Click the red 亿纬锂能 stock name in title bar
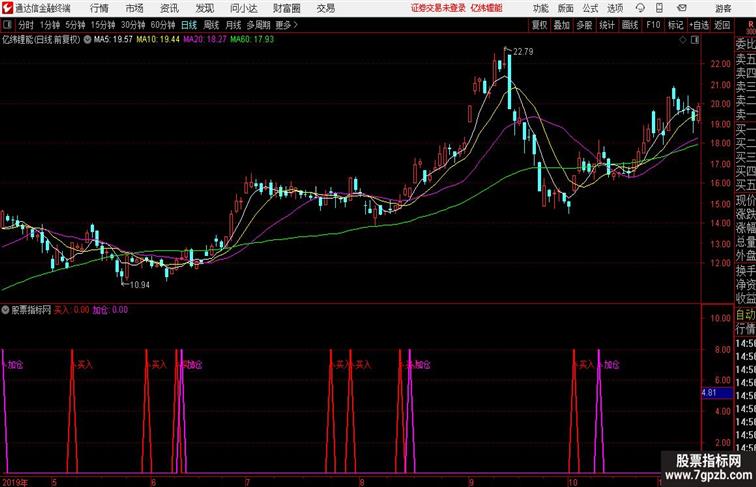The image size is (756, 487). (486, 8)
